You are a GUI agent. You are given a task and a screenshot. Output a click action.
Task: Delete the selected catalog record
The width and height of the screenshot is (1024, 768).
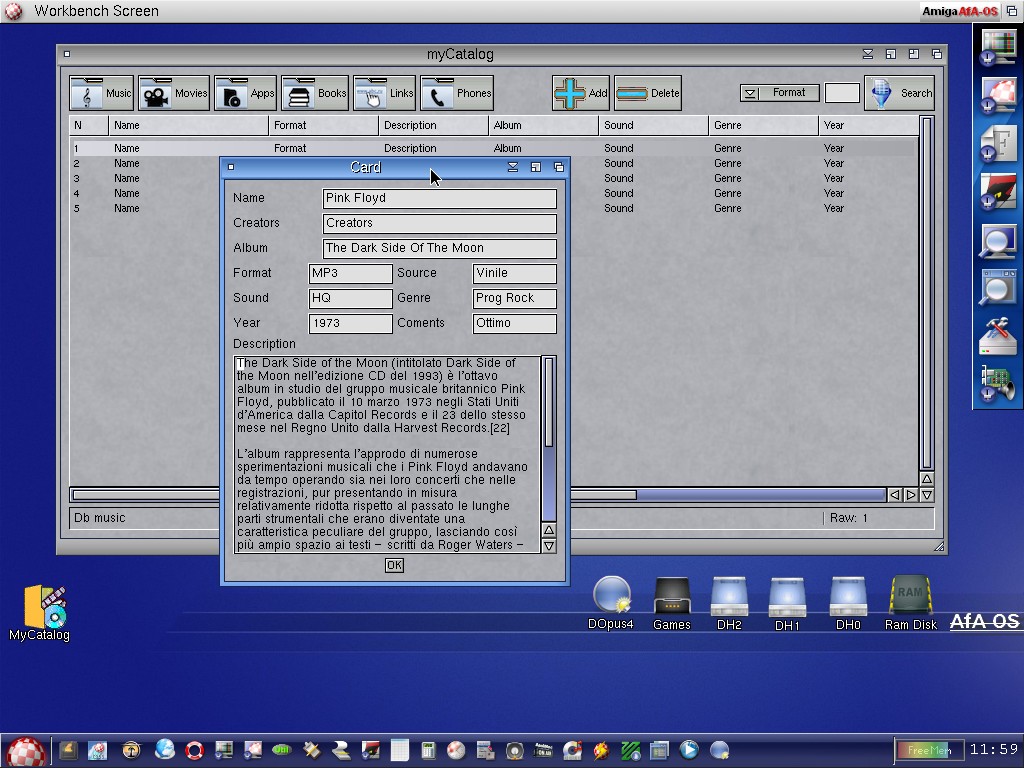click(648, 93)
